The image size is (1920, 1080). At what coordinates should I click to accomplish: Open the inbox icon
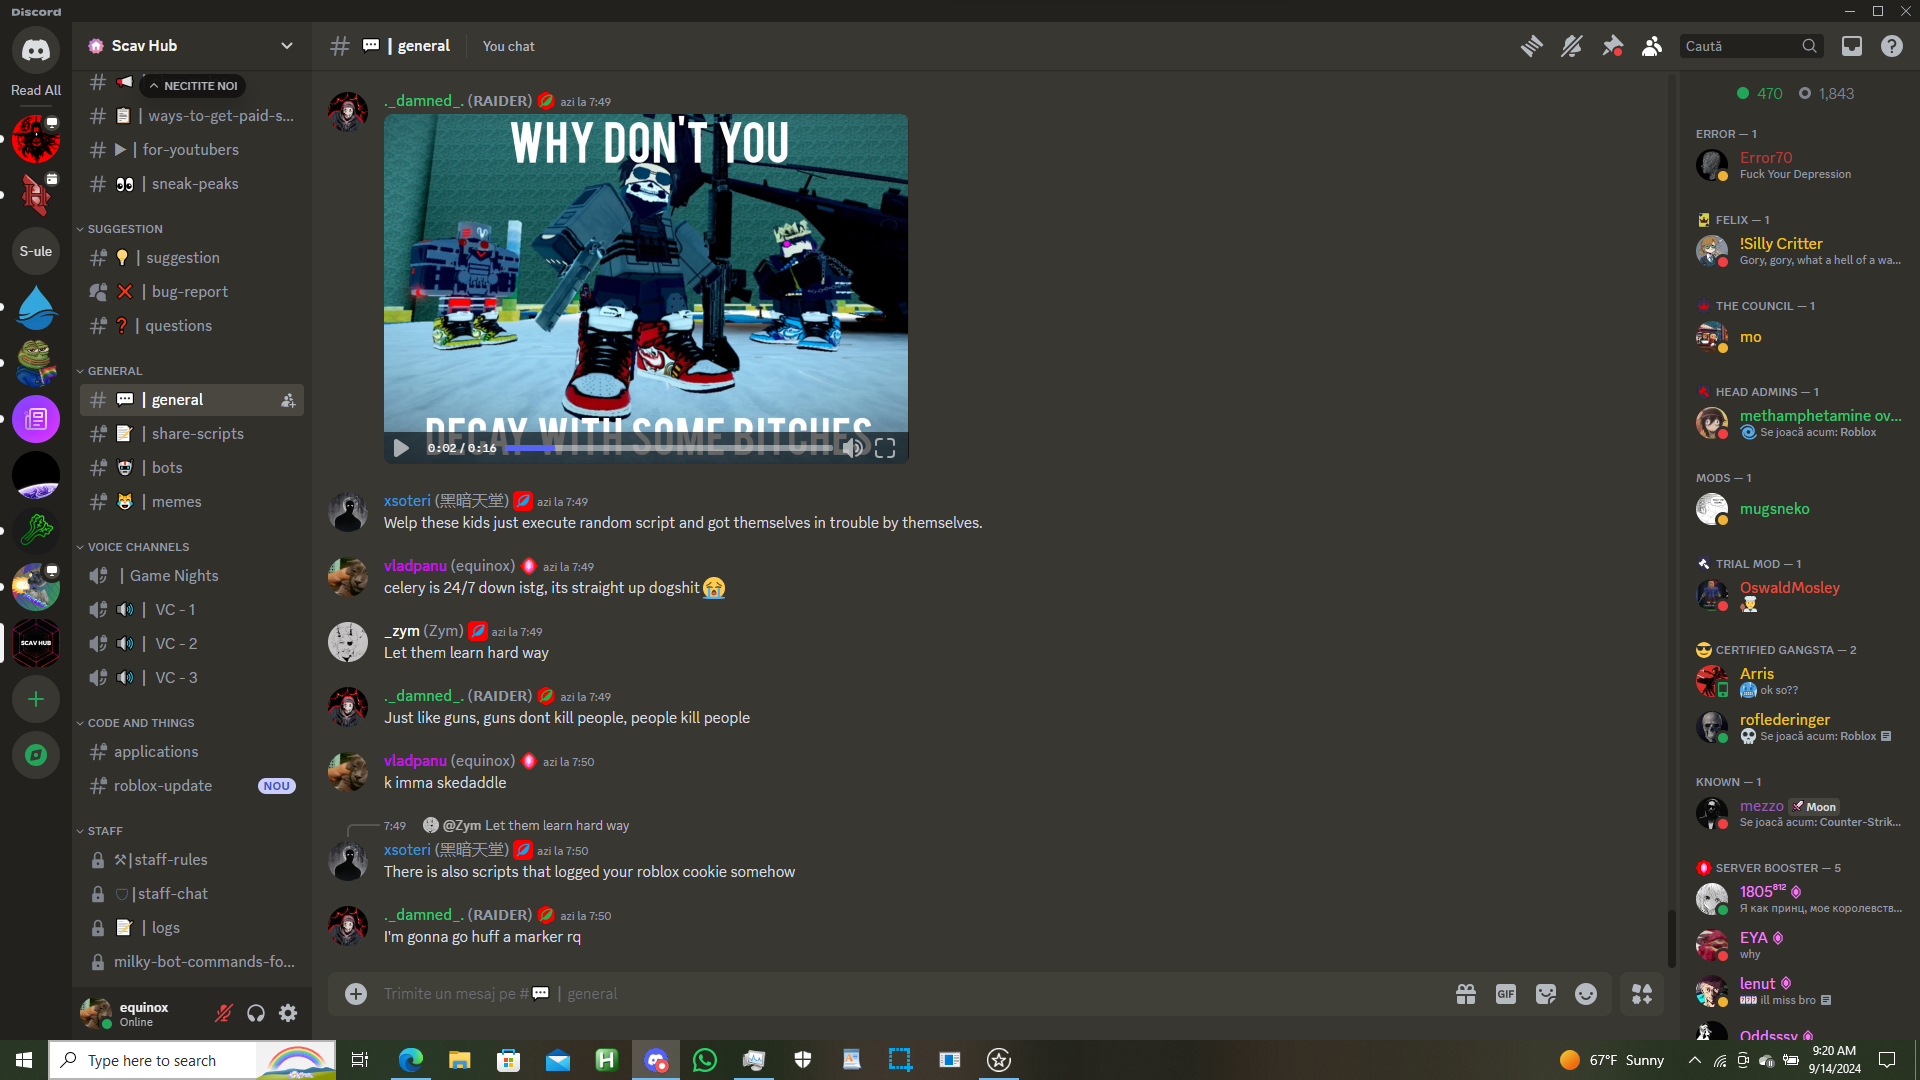click(x=1851, y=46)
